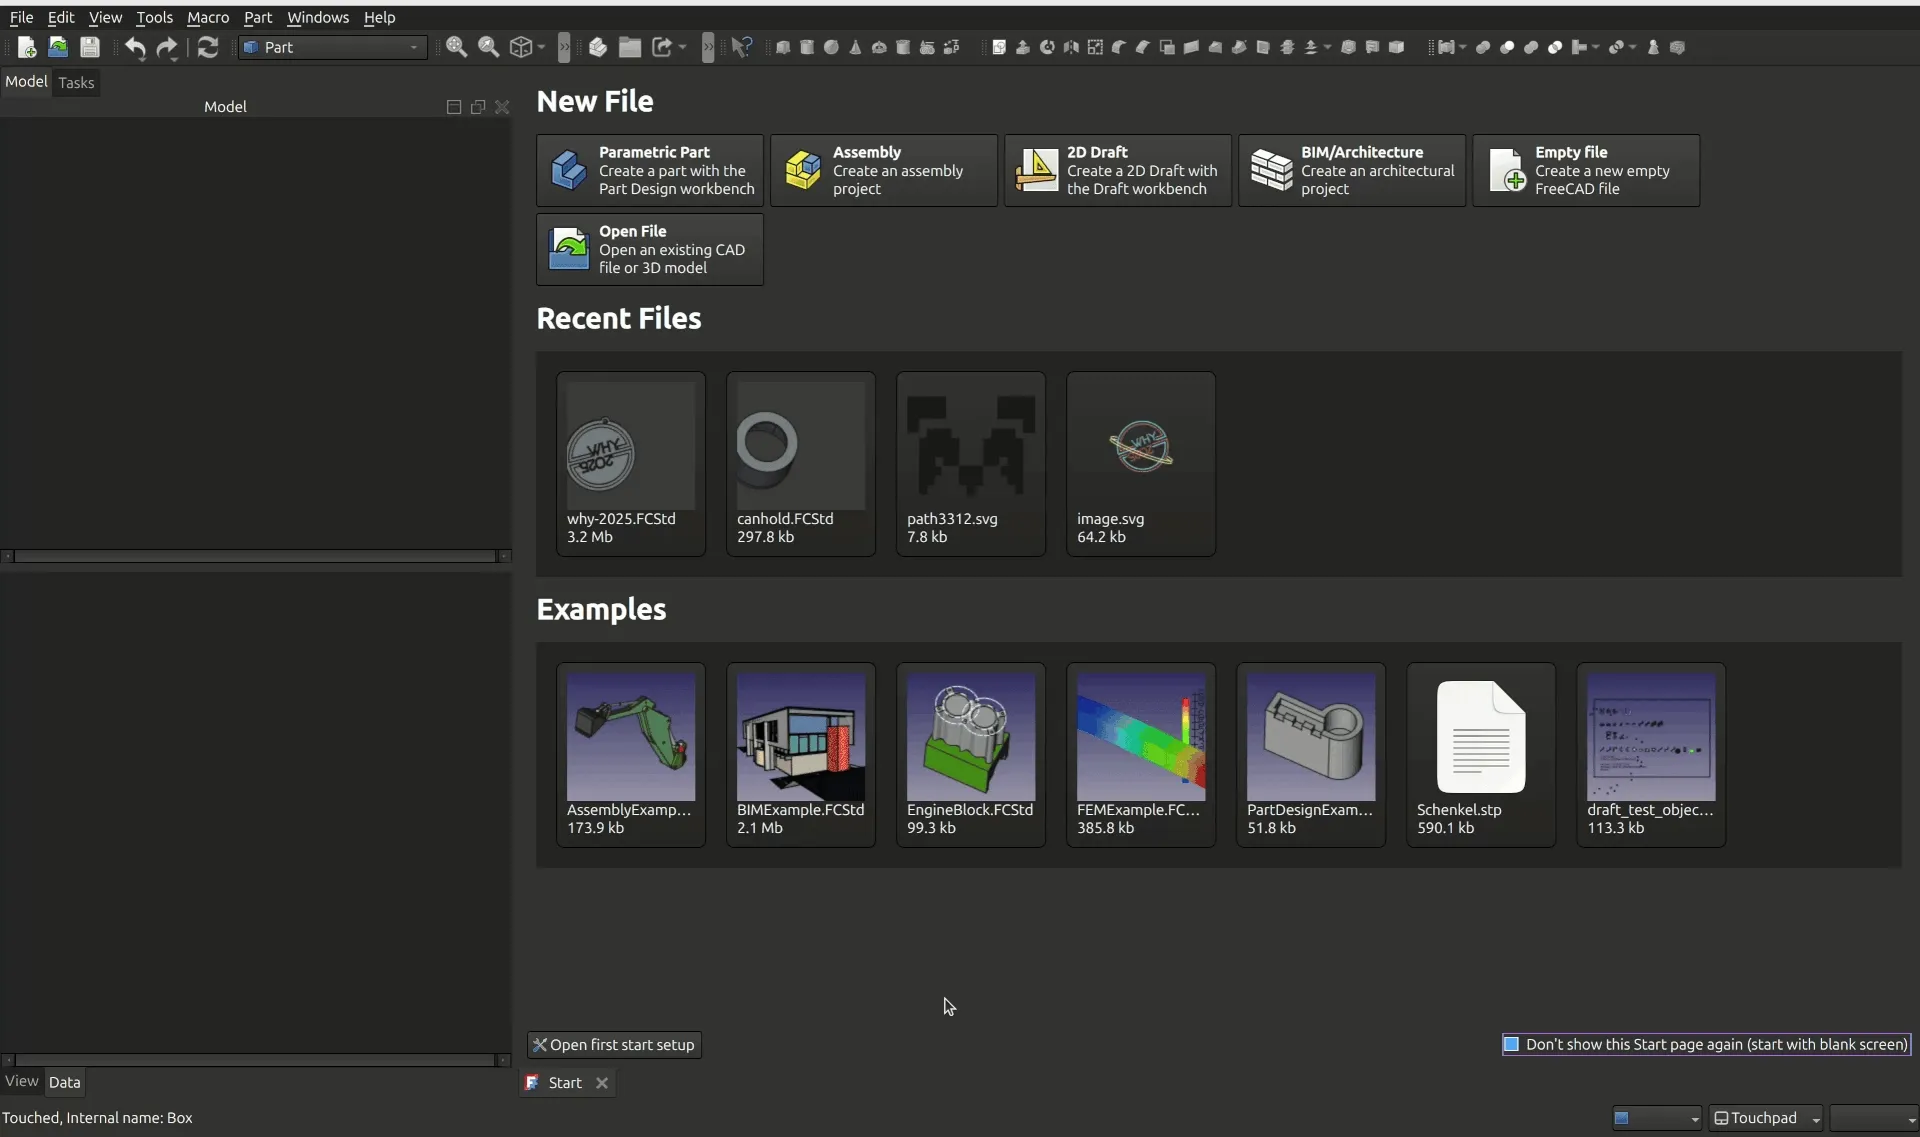The image size is (1920, 1137).
Task: Switch to the Data property tab
Action: 64,1082
